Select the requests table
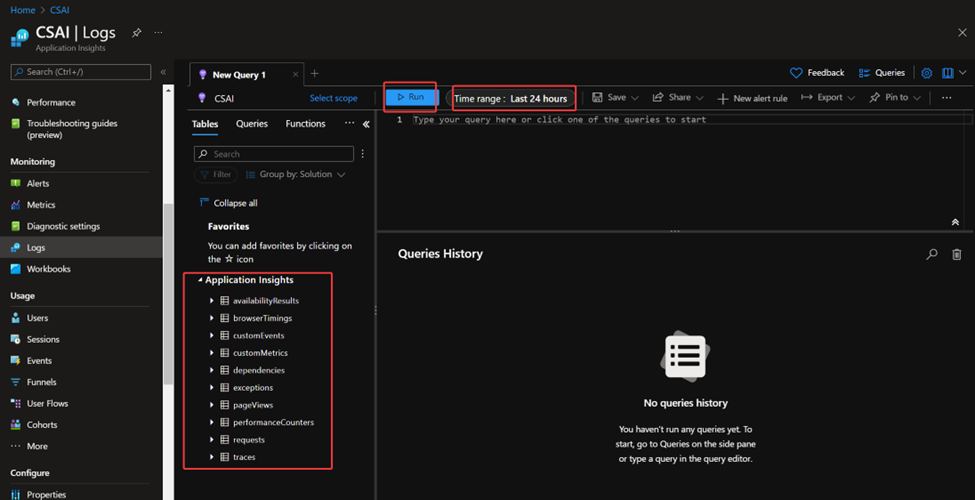The image size is (975, 500). point(249,440)
